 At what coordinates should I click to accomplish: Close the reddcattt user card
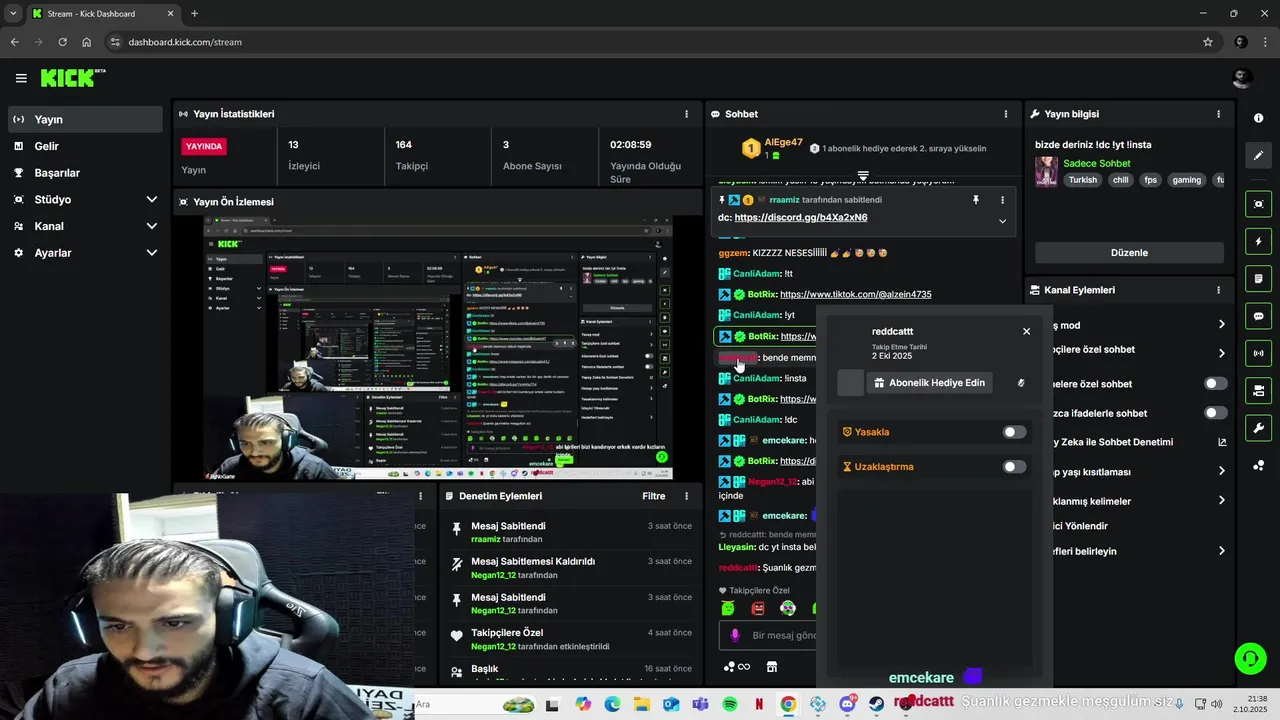pos(1026,331)
